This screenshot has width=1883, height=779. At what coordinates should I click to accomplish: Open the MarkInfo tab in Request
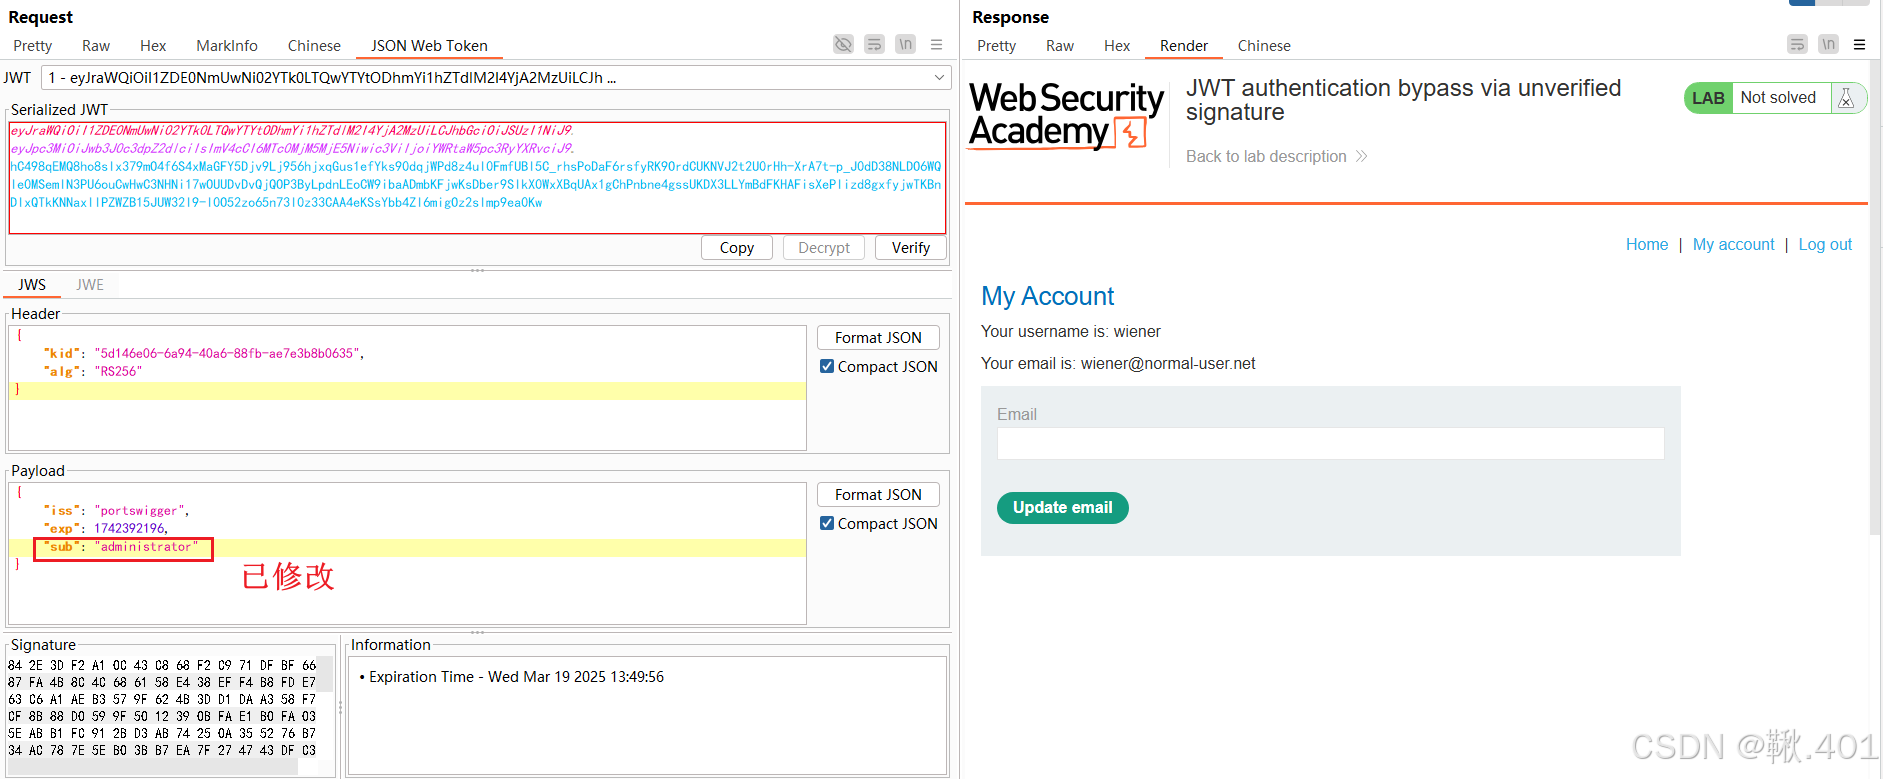[227, 46]
